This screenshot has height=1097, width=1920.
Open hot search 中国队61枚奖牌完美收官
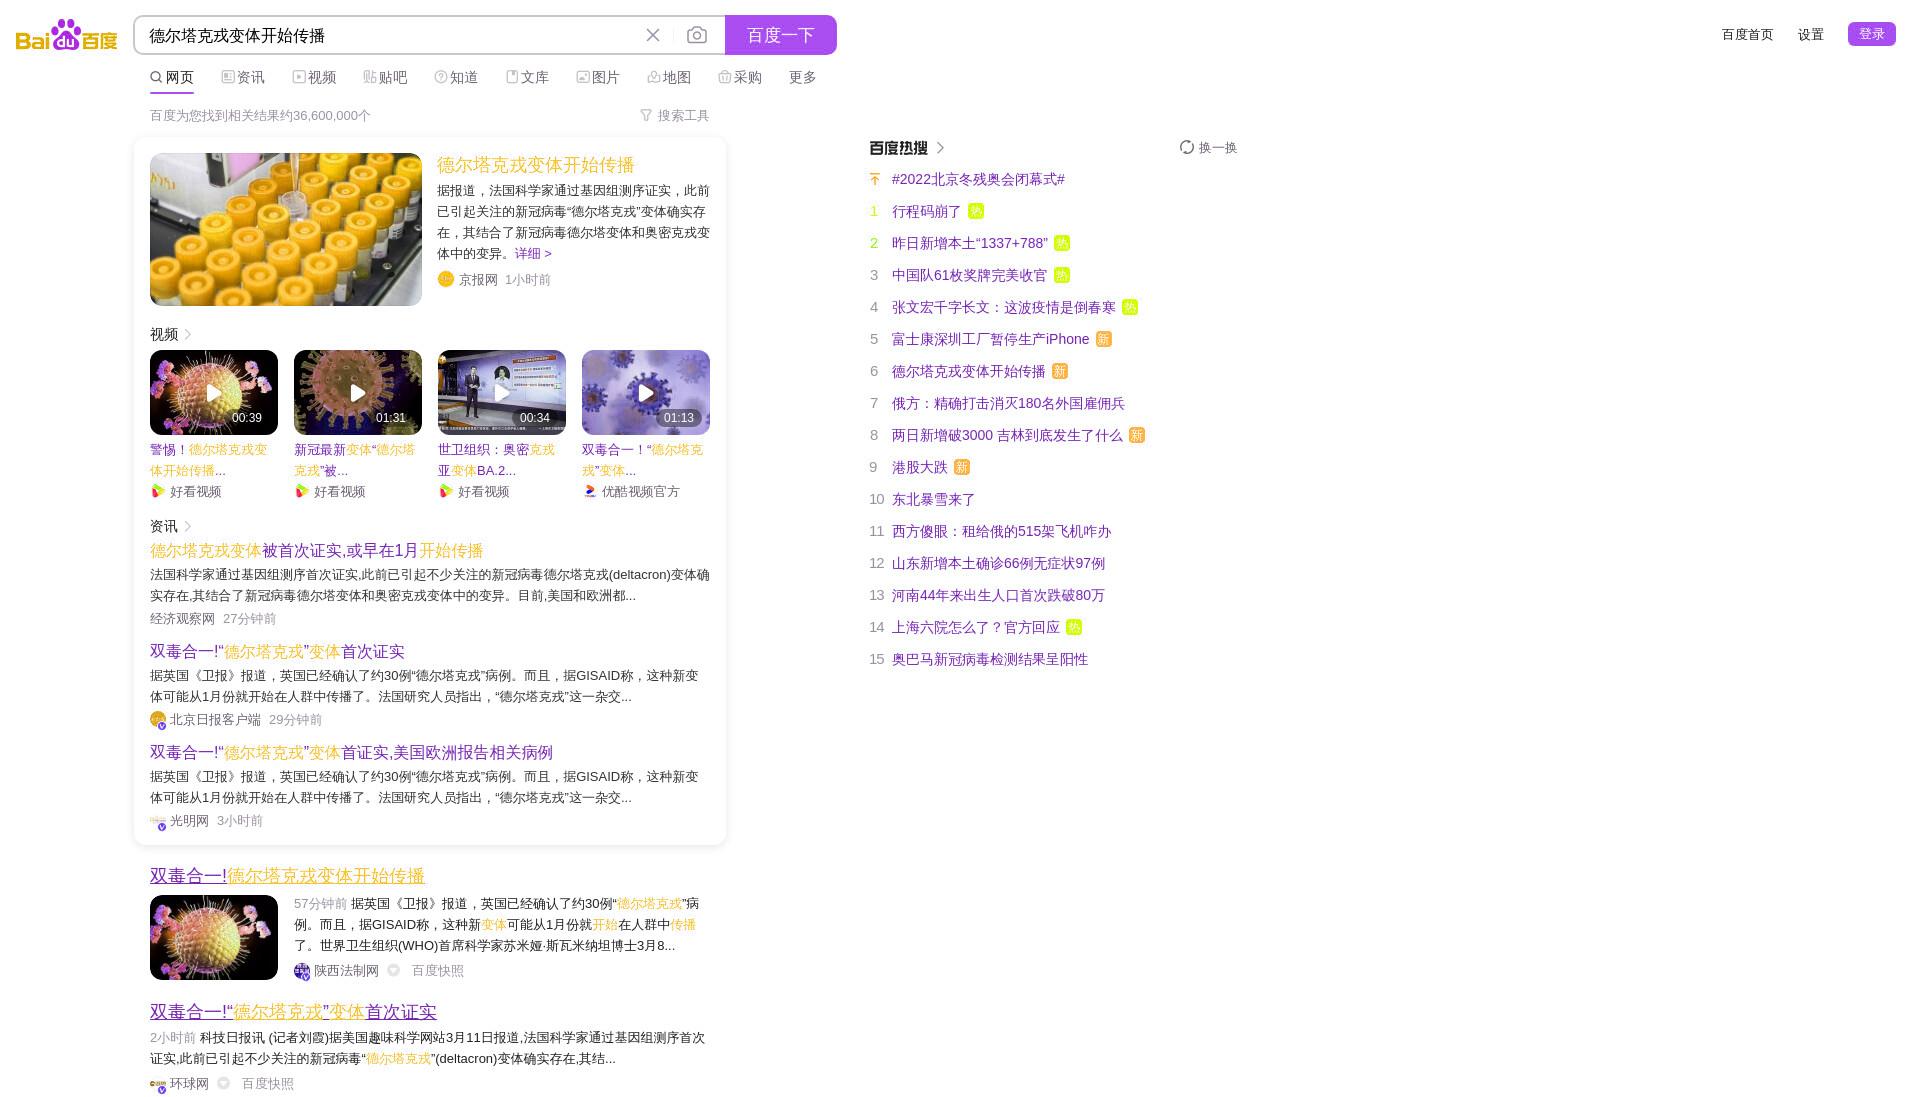click(970, 275)
